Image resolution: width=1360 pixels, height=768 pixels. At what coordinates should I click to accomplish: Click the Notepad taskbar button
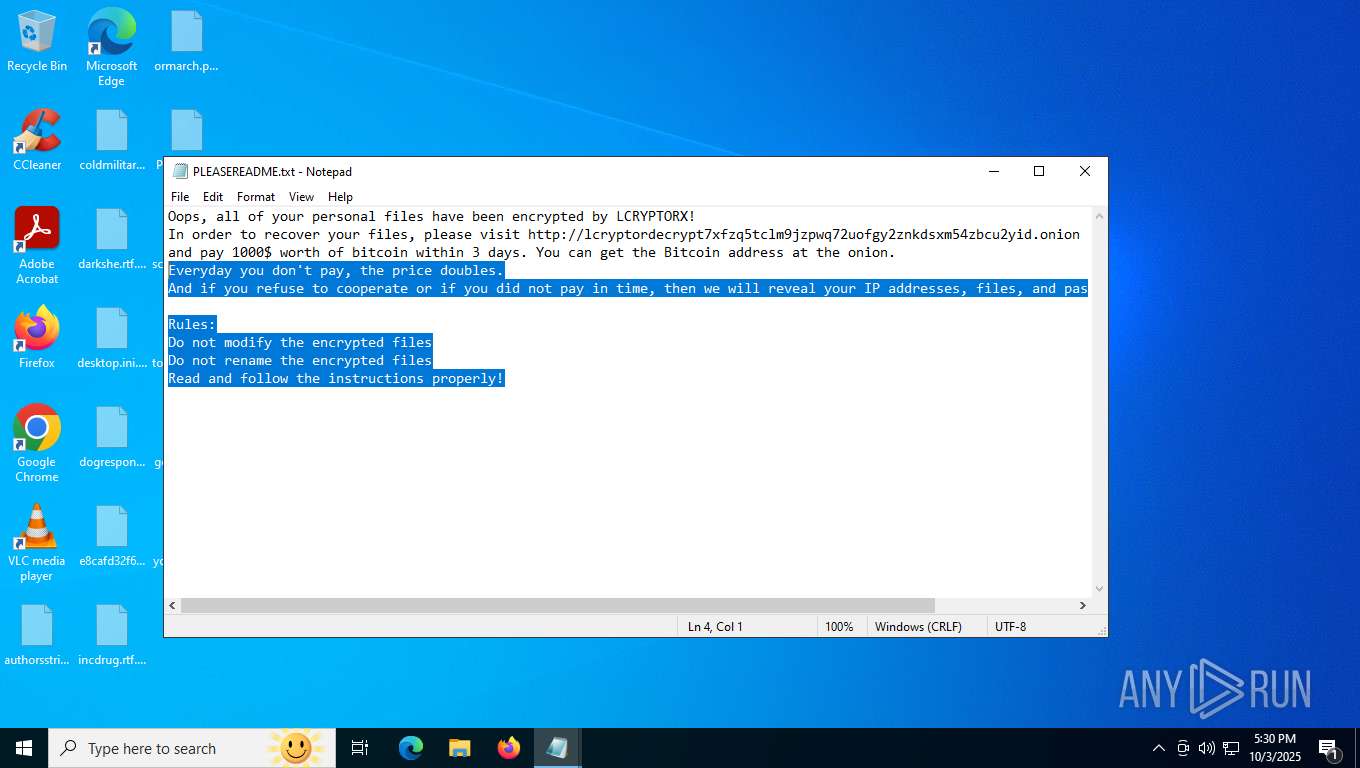pos(558,748)
